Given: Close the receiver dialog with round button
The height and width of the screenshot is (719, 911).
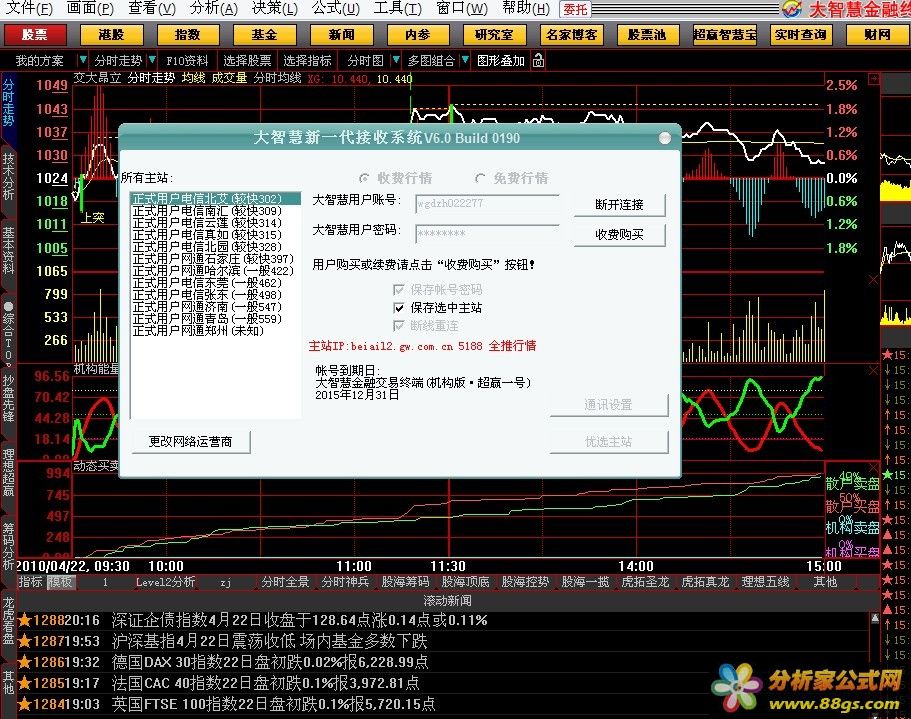Looking at the screenshot, I should 665,138.
